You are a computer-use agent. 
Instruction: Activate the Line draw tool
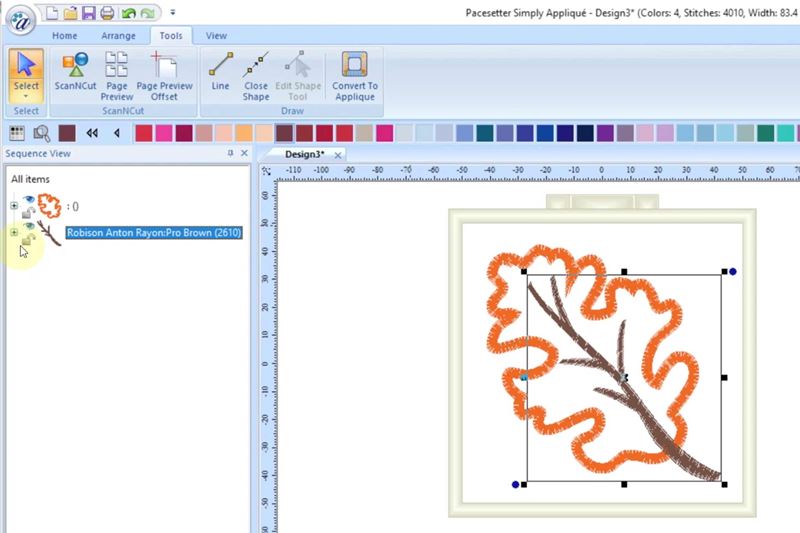click(220, 75)
